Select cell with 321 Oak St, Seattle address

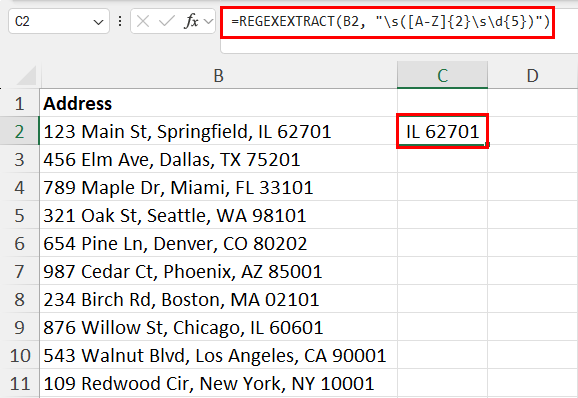(219, 215)
